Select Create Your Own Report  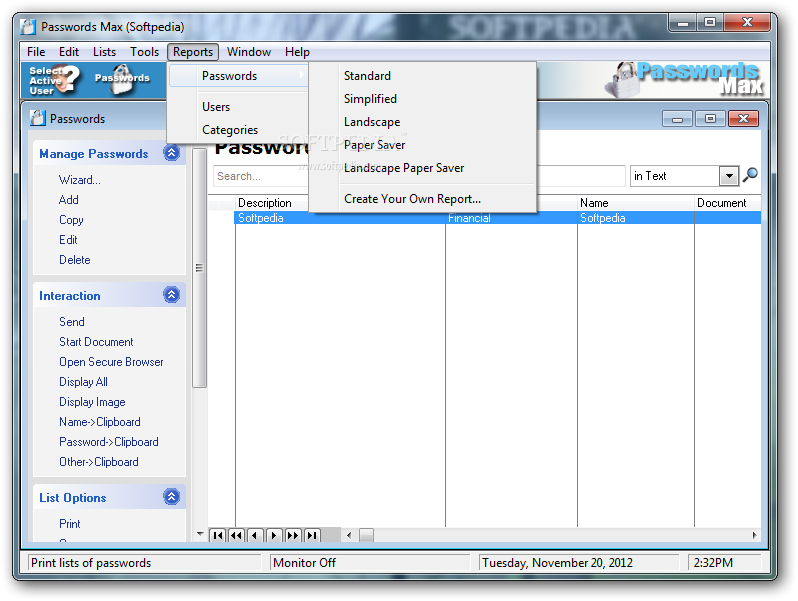point(423,199)
